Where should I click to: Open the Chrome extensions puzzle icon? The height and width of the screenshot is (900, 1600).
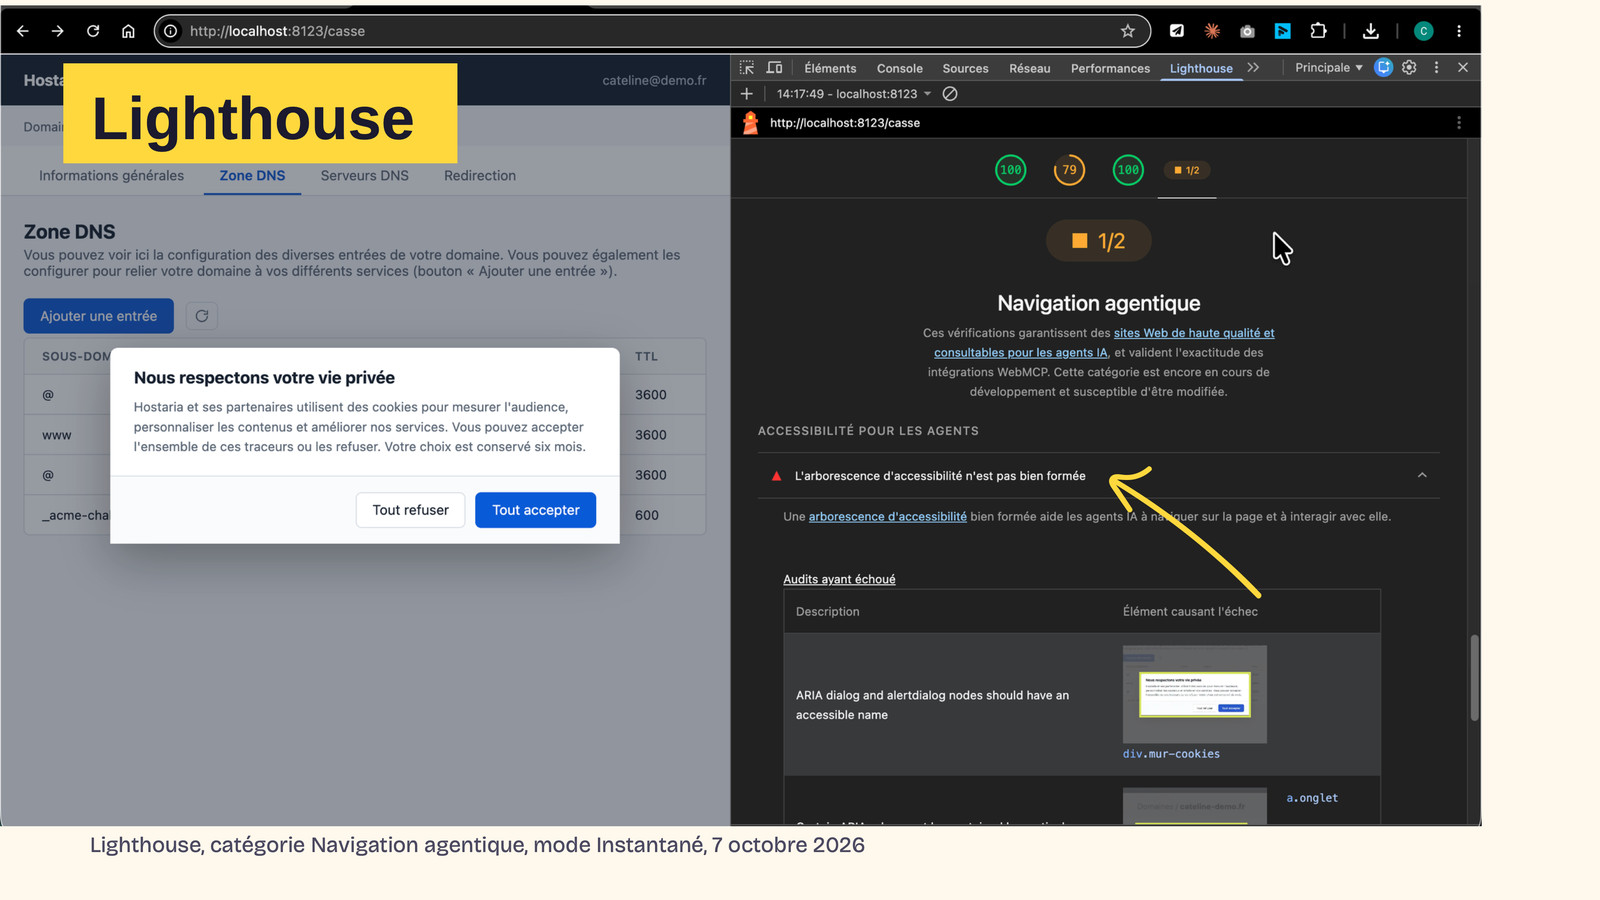pyautogui.click(x=1318, y=31)
